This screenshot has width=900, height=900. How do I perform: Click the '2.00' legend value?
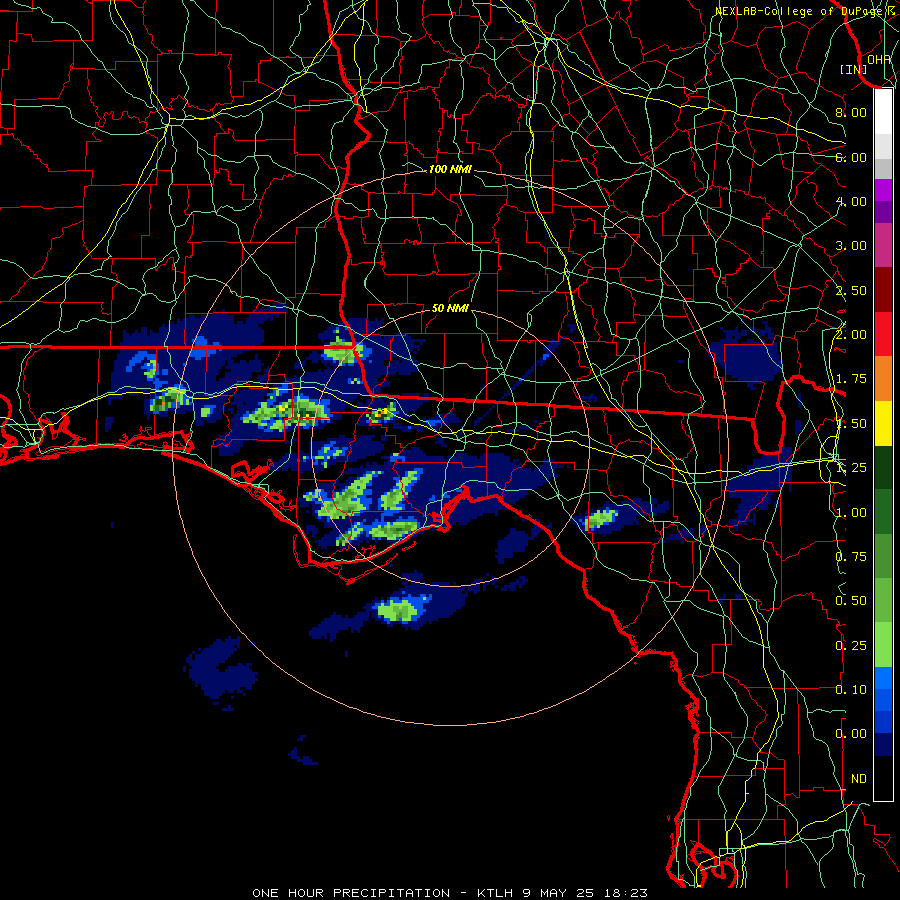click(851, 335)
